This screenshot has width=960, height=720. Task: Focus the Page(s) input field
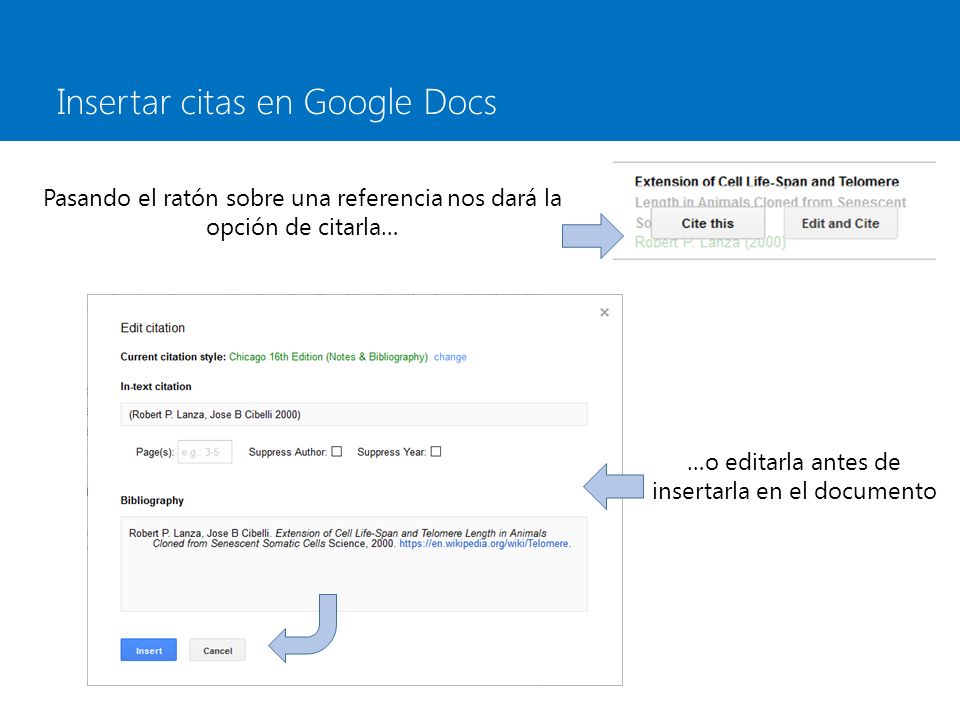click(204, 452)
